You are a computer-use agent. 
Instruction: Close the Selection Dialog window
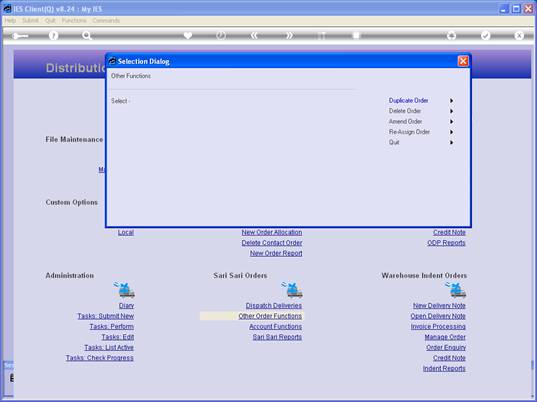[463, 61]
